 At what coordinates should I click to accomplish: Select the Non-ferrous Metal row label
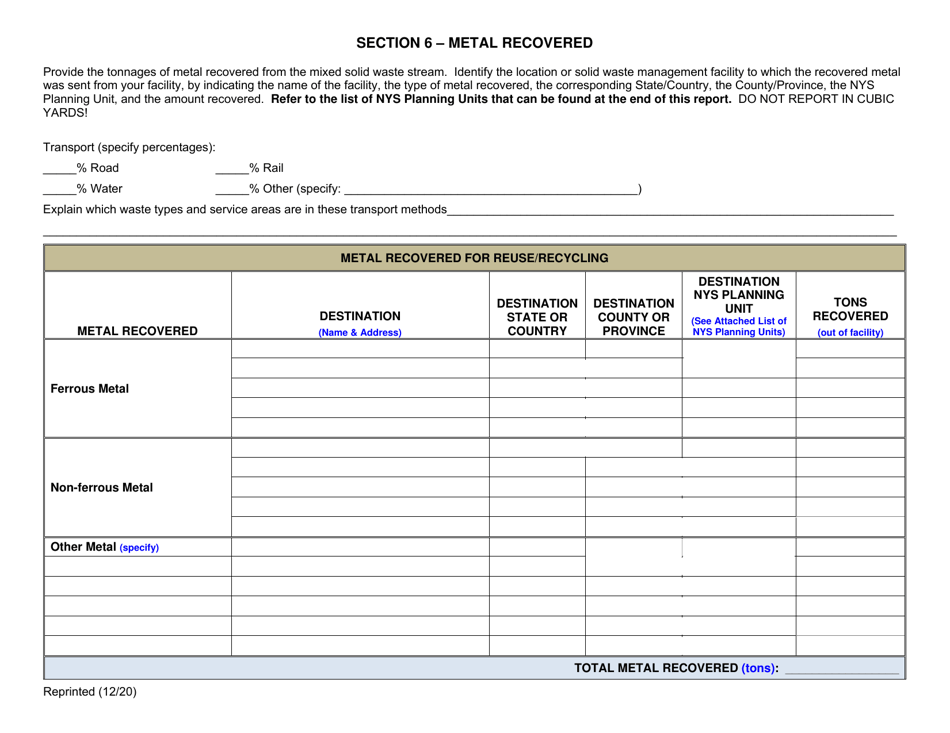coord(101,488)
